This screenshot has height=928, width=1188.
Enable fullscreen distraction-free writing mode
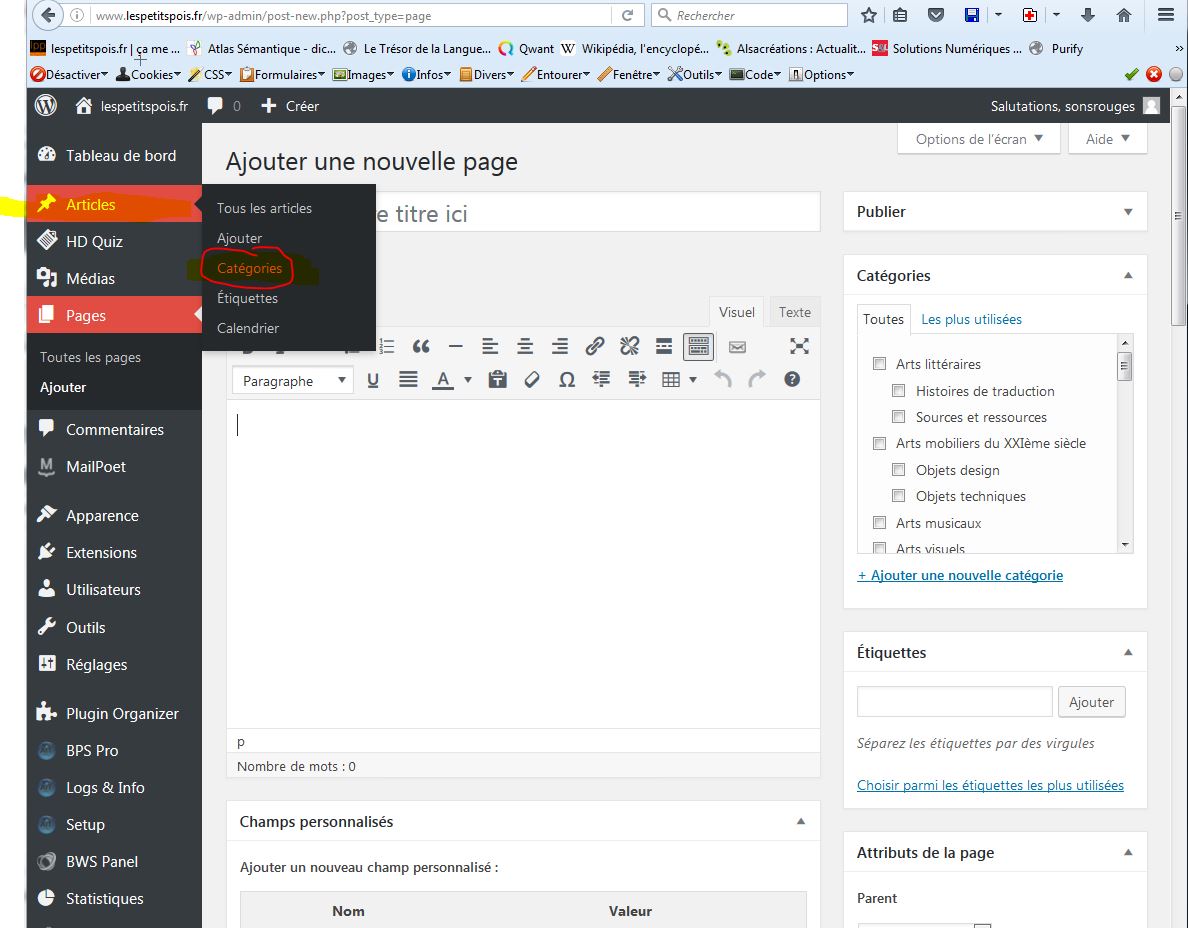pos(799,346)
